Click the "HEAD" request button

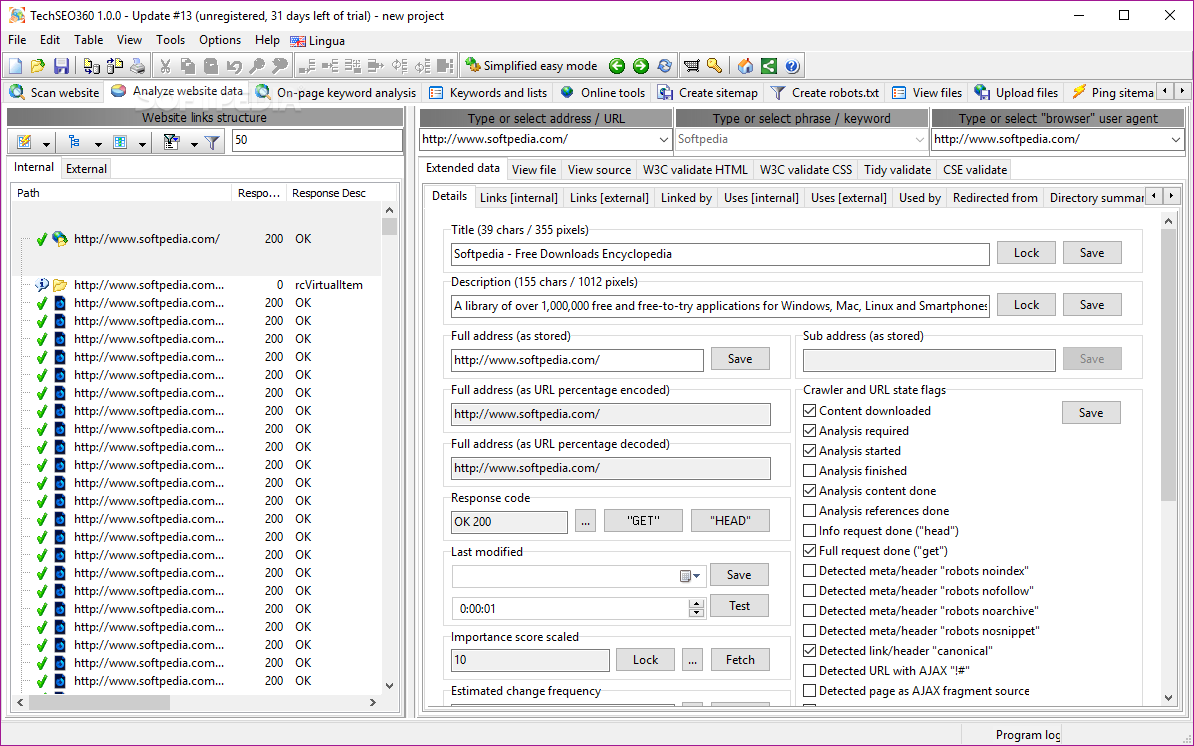(x=730, y=521)
